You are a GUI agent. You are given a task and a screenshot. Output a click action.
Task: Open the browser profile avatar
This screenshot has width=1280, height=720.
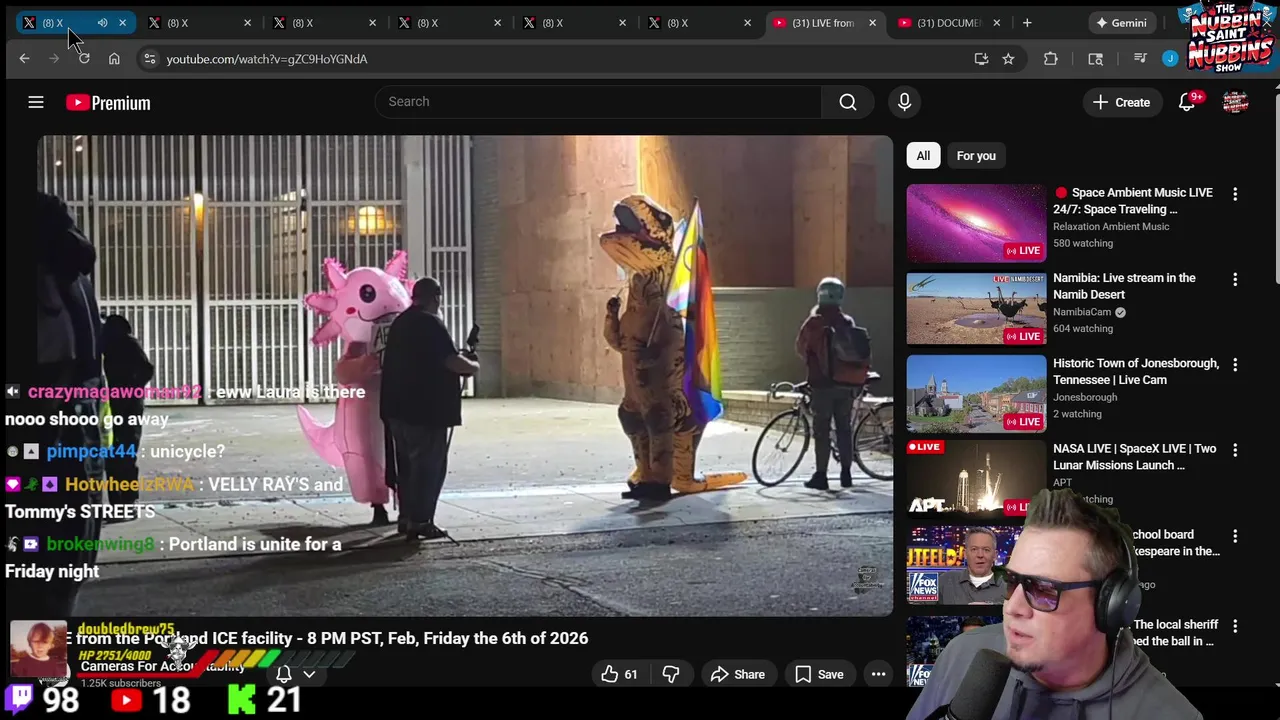point(1170,59)
